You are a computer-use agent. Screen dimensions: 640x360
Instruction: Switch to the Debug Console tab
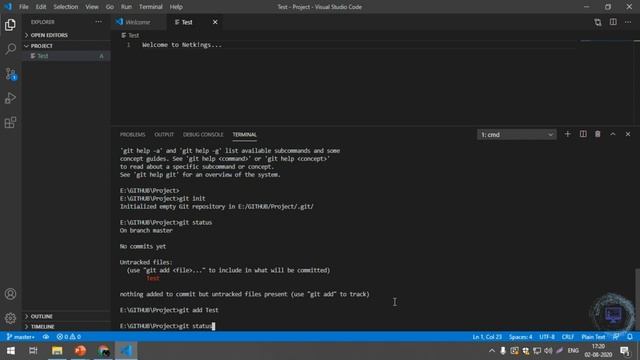point(203,135)
